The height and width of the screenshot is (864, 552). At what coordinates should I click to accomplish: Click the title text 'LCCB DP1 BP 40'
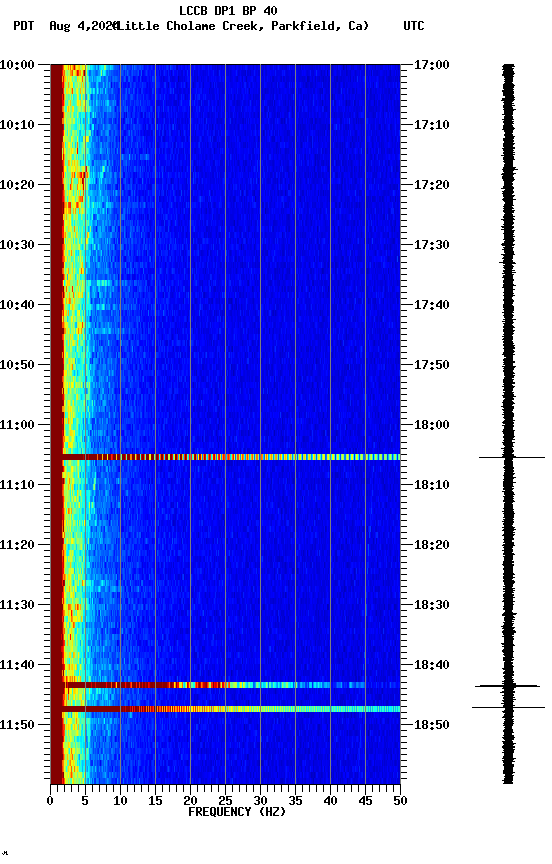(228, 10)
